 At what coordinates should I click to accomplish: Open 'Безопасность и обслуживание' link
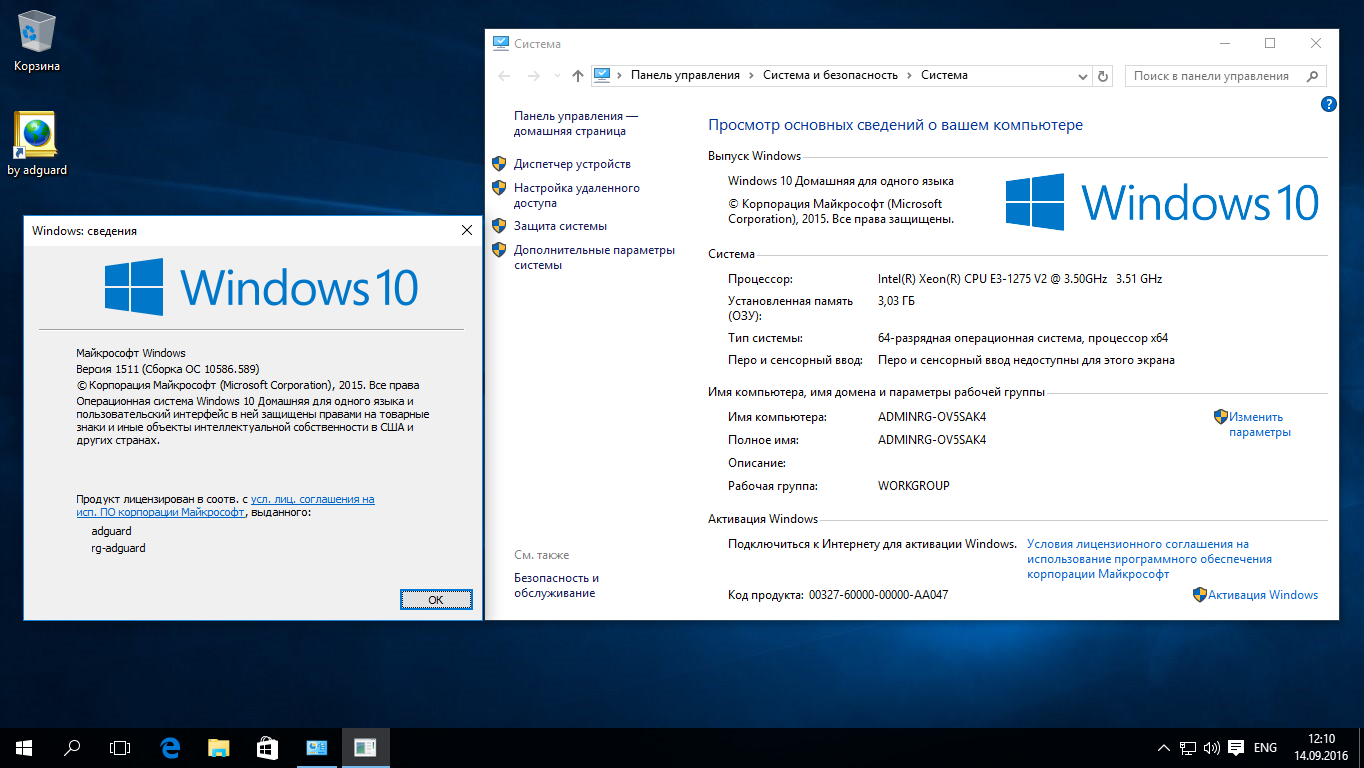point(556,585)
